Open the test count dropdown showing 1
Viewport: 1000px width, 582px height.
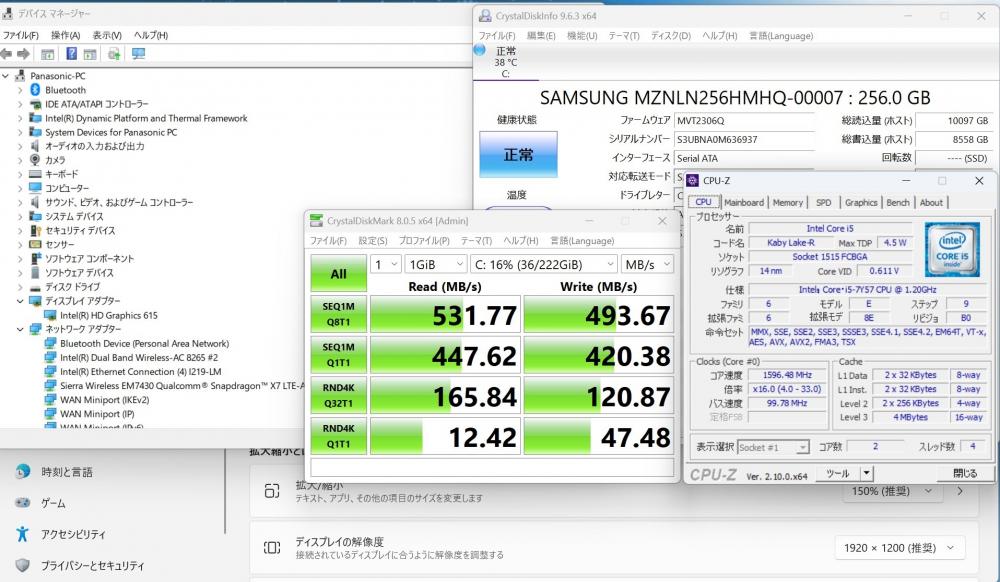tap(386, 264)
